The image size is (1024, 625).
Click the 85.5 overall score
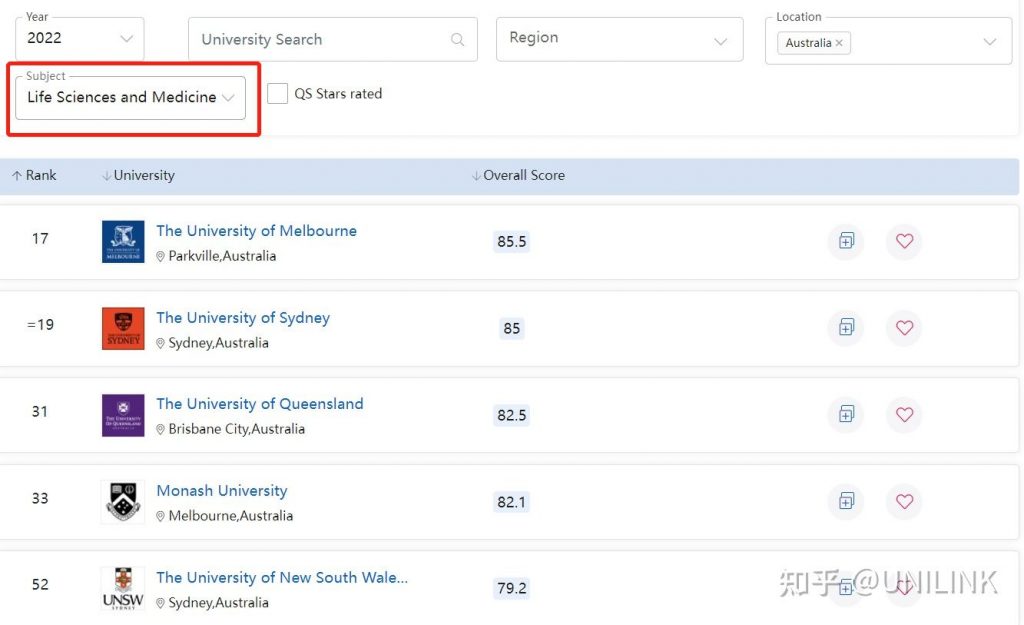pos(511,242)
